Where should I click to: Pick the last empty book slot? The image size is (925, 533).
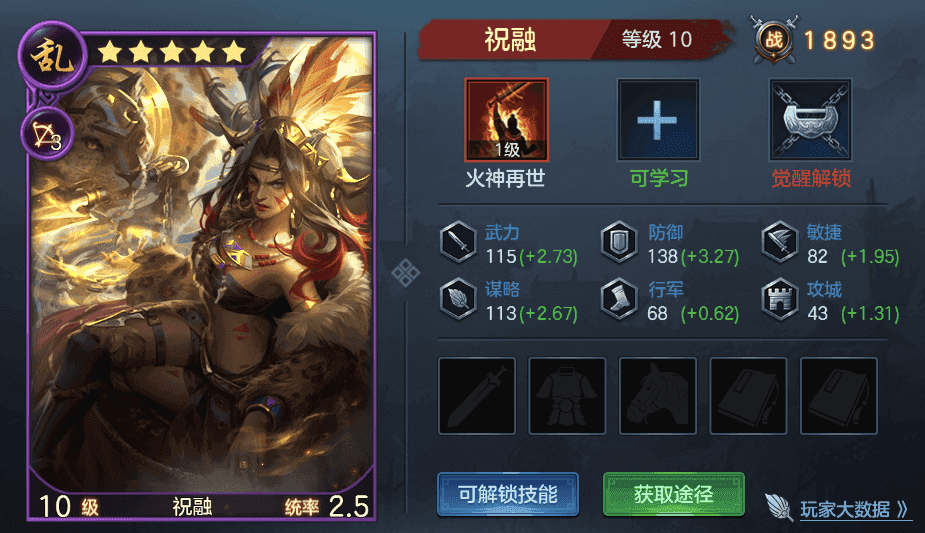pos(839,396)
